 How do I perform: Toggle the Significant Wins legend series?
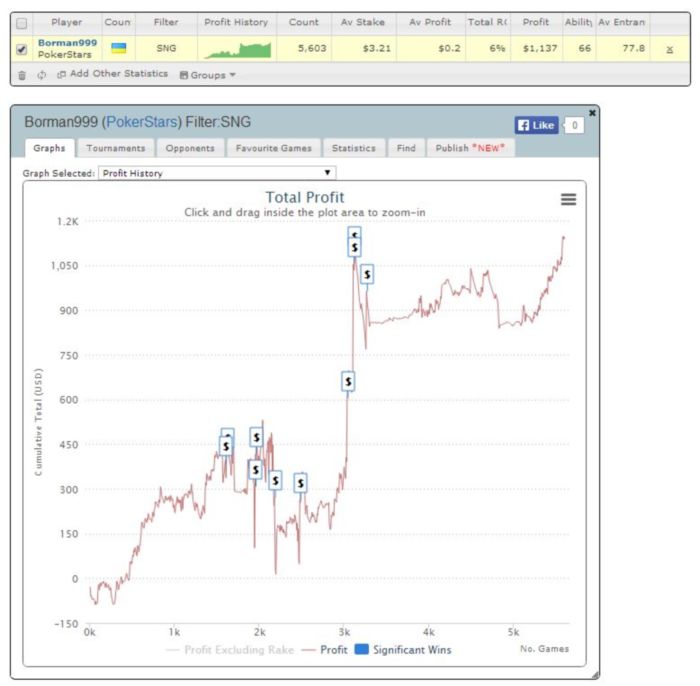tap(403, 650)
